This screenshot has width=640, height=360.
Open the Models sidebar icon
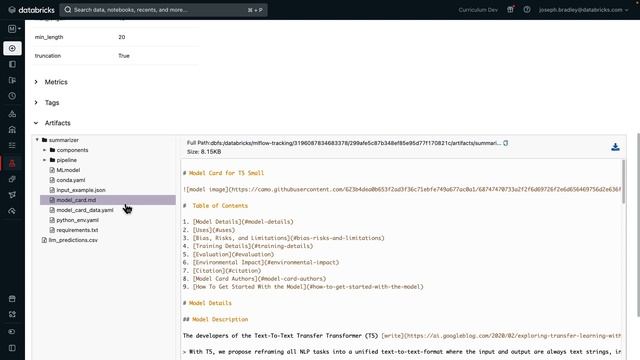12,195
